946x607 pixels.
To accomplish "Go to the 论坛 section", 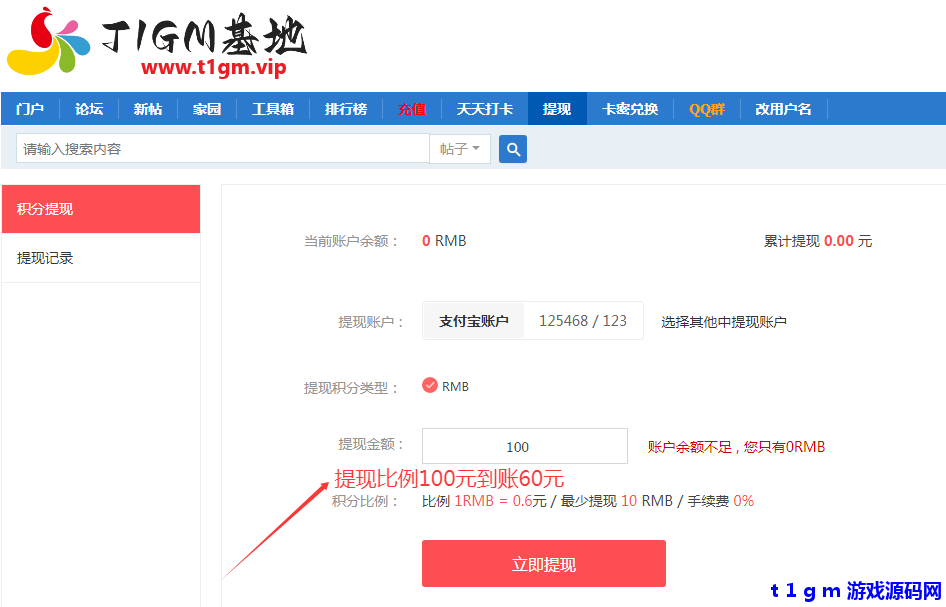I will 88,108.
